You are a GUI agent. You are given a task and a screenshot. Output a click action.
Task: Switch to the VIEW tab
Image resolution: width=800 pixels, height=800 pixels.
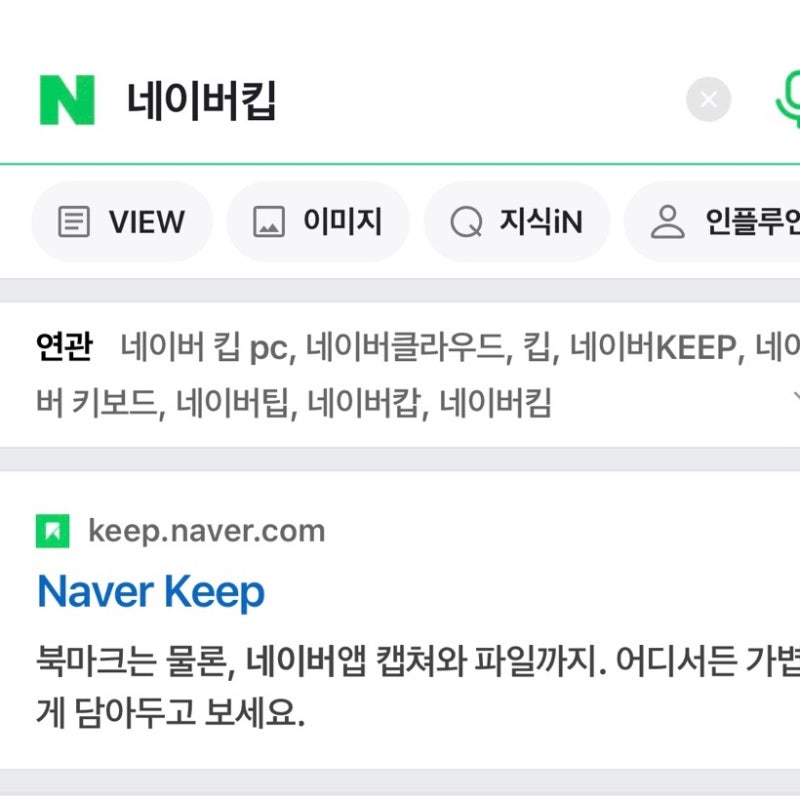point(121,221)
